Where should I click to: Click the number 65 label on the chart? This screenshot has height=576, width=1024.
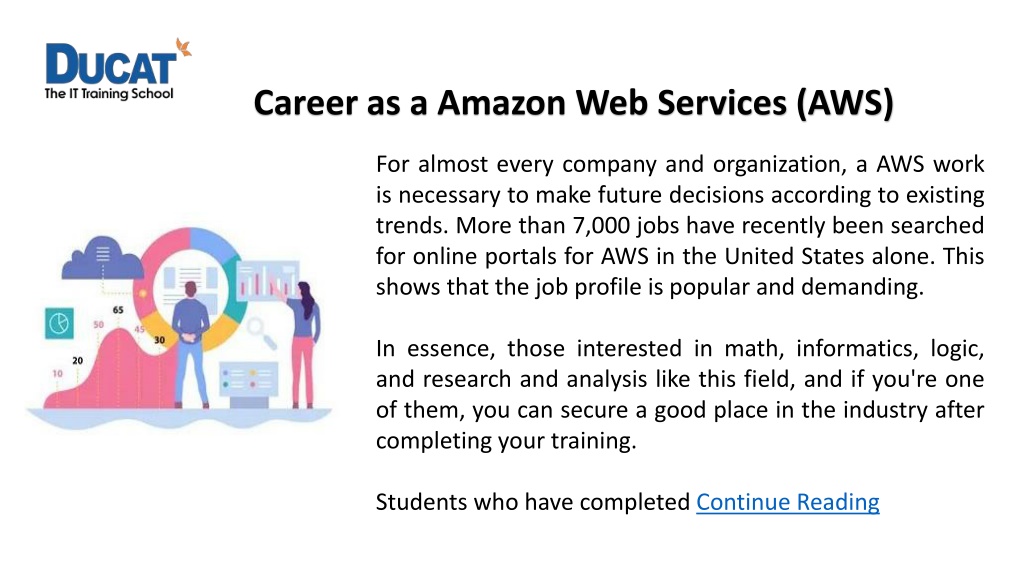click(x=118, y=310)
